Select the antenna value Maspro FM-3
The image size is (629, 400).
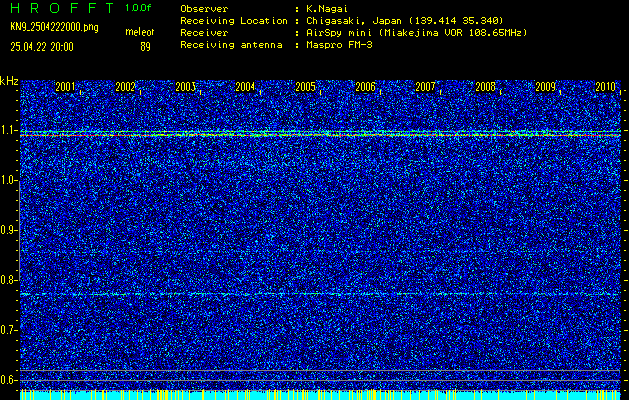point(339,45)
